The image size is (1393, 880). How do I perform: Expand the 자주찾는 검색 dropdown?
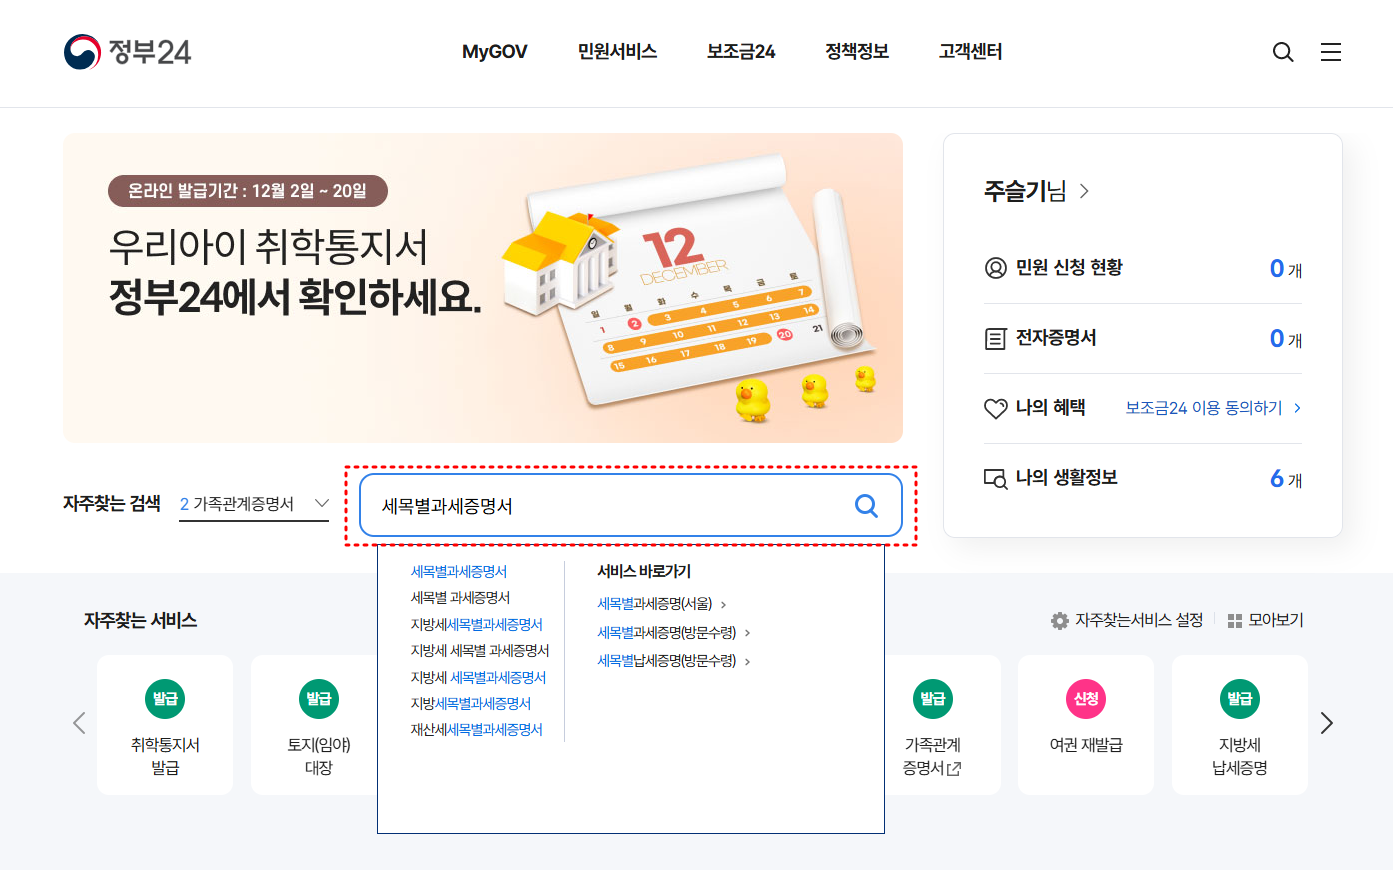[254, 504]
